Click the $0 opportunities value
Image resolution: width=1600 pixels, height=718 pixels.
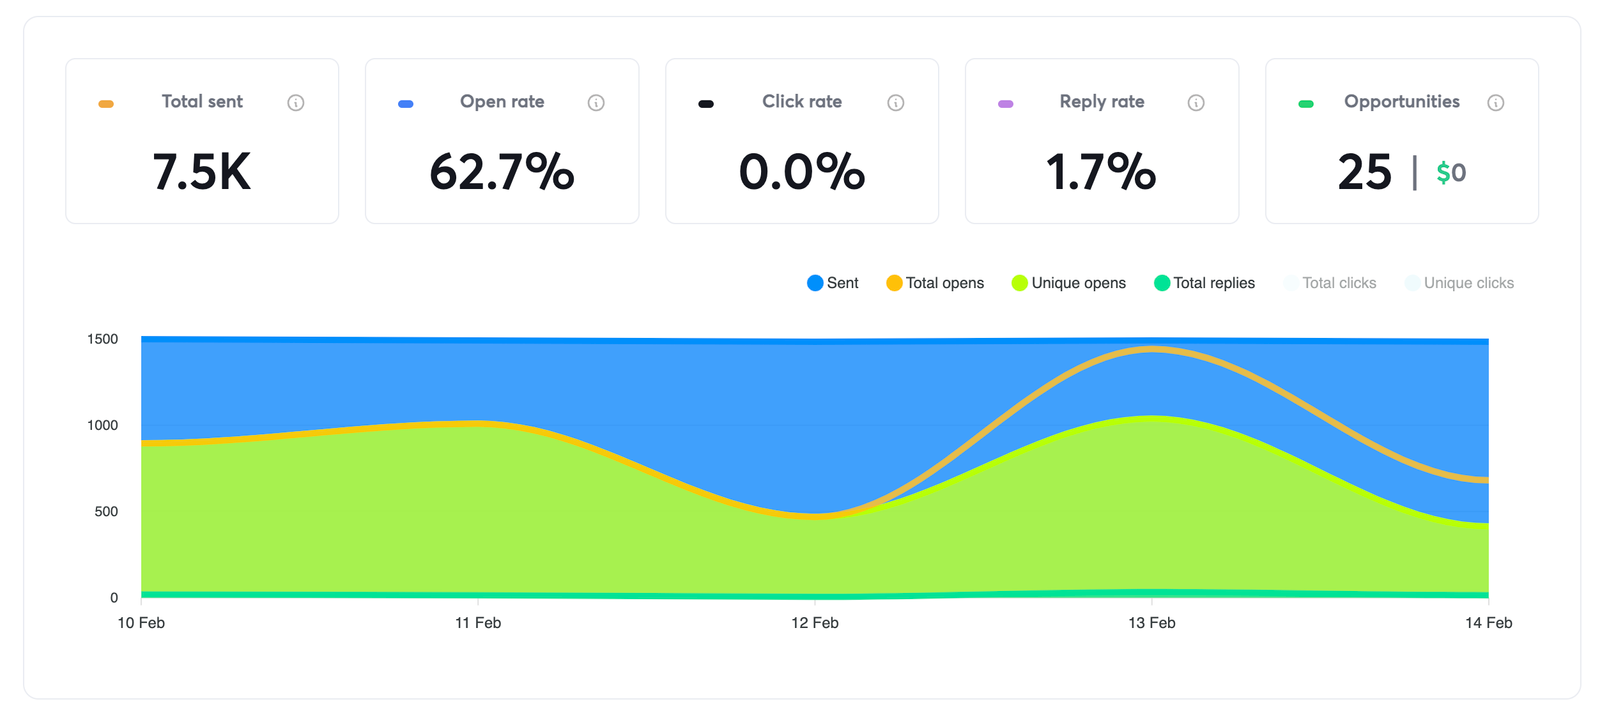point(1451,173)
